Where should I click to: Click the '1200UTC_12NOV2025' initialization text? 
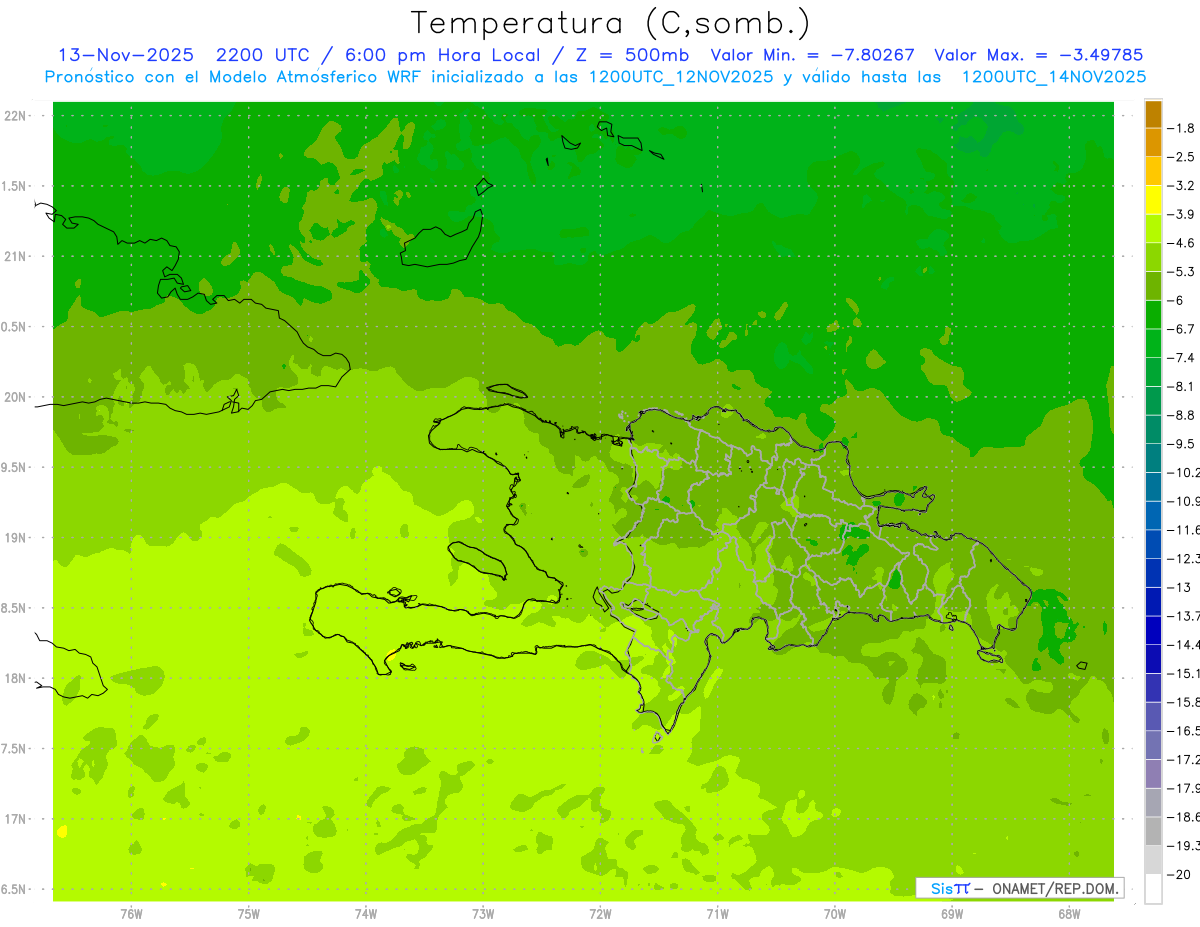(x=679, y=77)
